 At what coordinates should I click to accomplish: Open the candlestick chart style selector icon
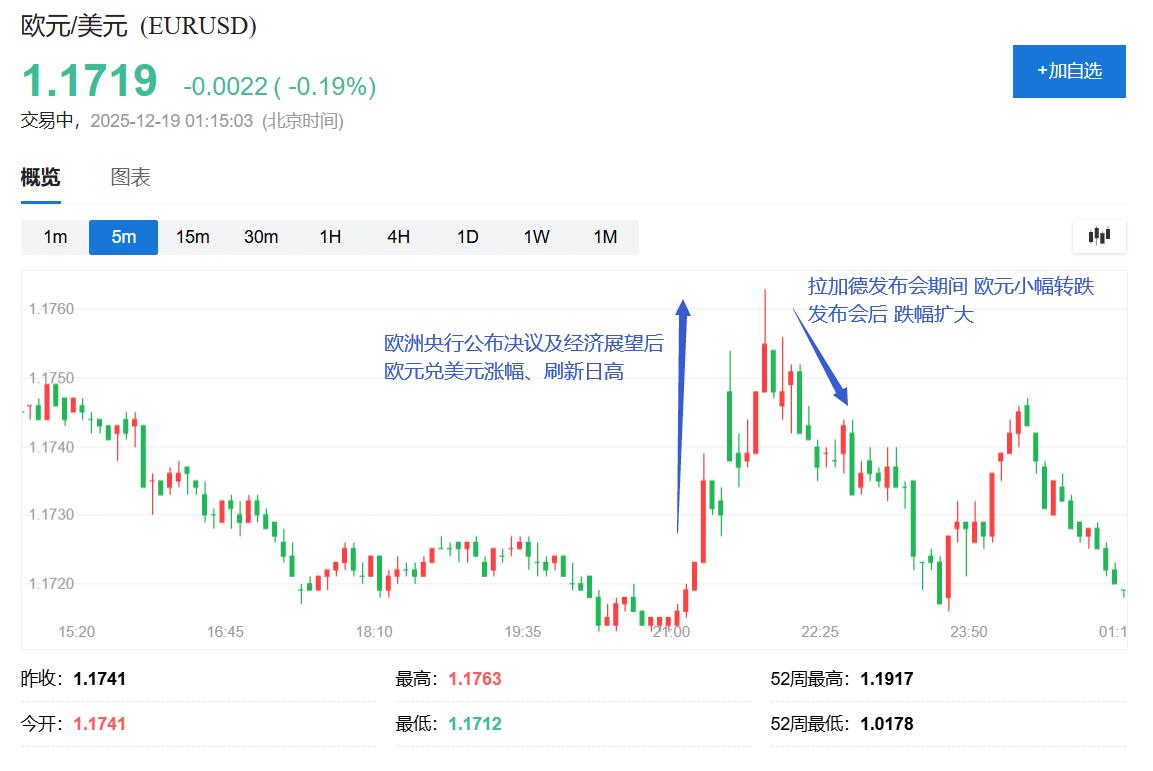point(1098,237)
